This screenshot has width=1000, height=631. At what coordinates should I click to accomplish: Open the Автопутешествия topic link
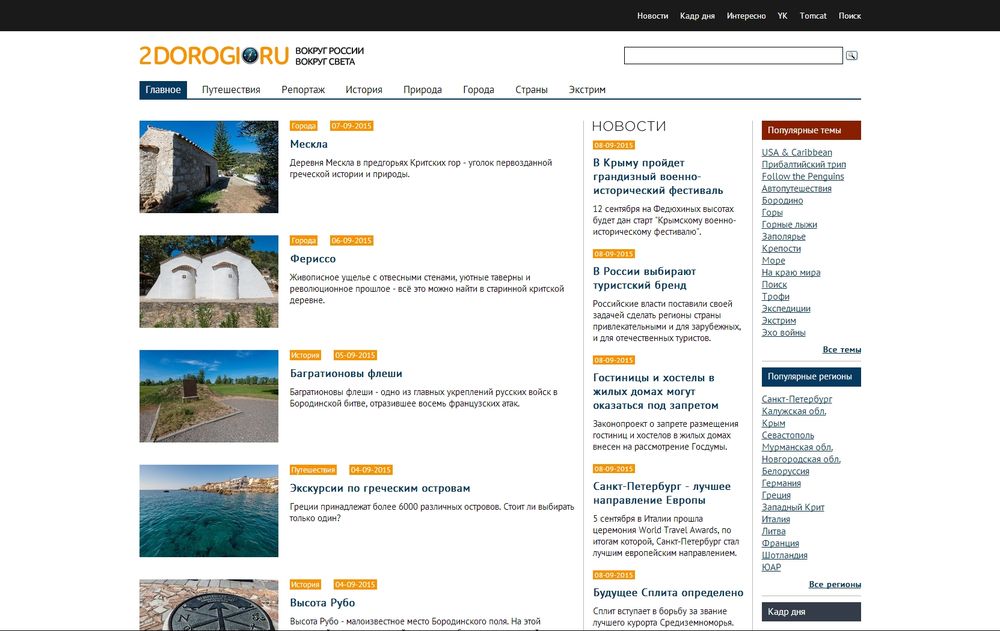click(797, 189)
